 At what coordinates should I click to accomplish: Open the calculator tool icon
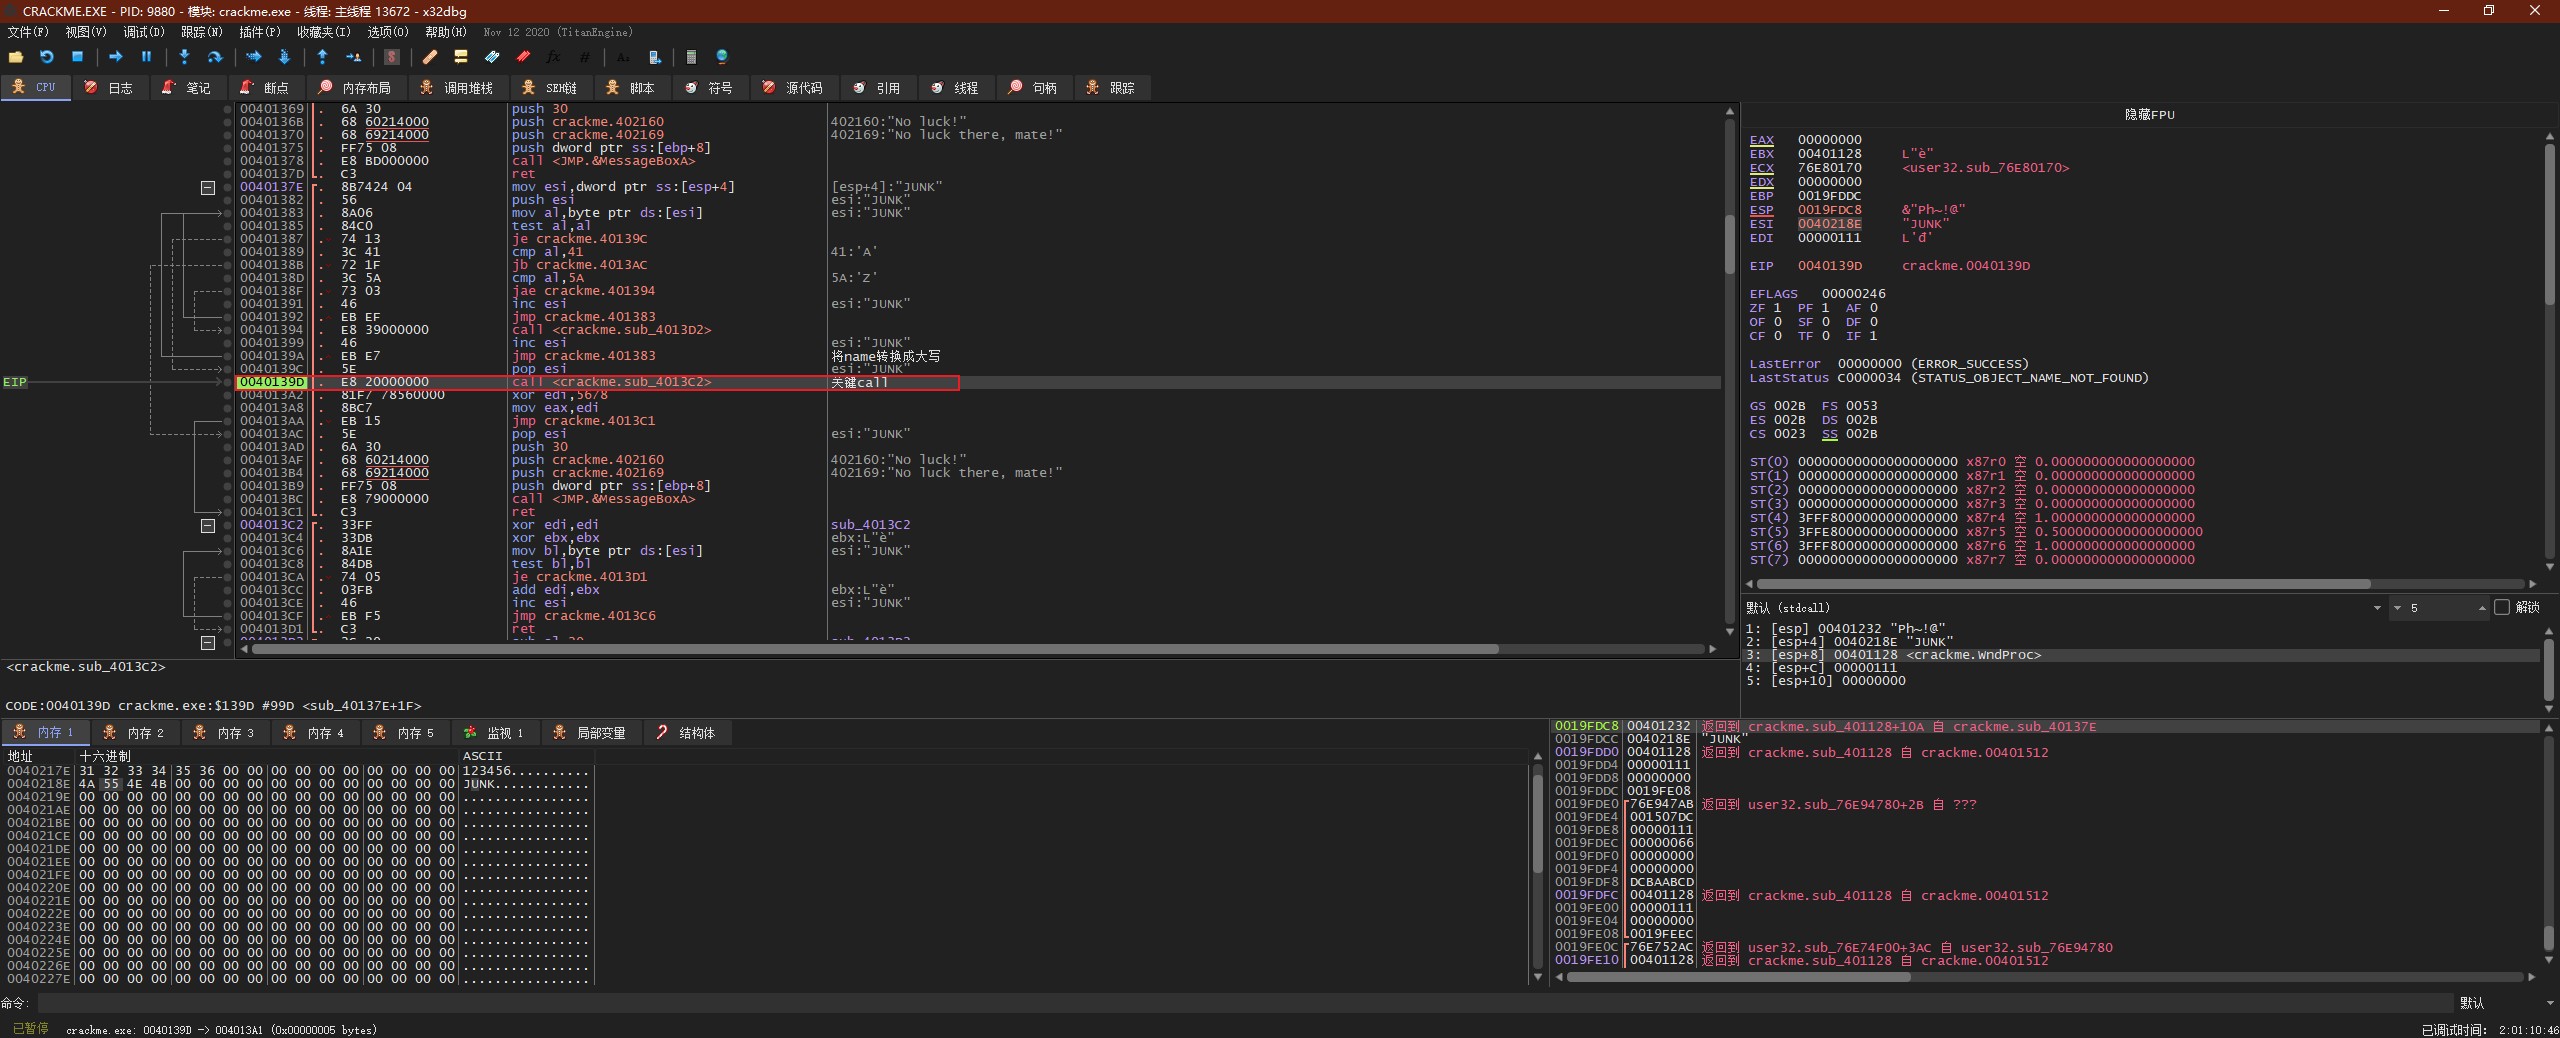[690, 57]
